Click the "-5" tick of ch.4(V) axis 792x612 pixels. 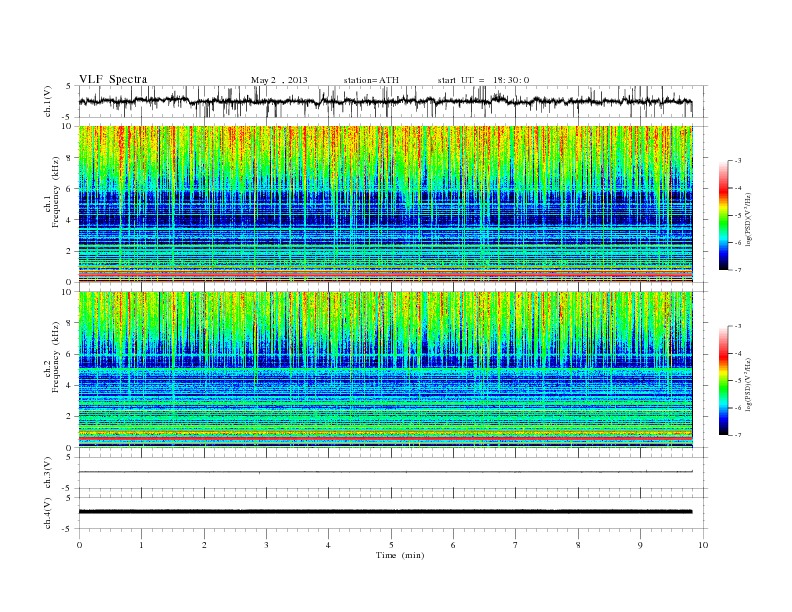tap(67, 529)
